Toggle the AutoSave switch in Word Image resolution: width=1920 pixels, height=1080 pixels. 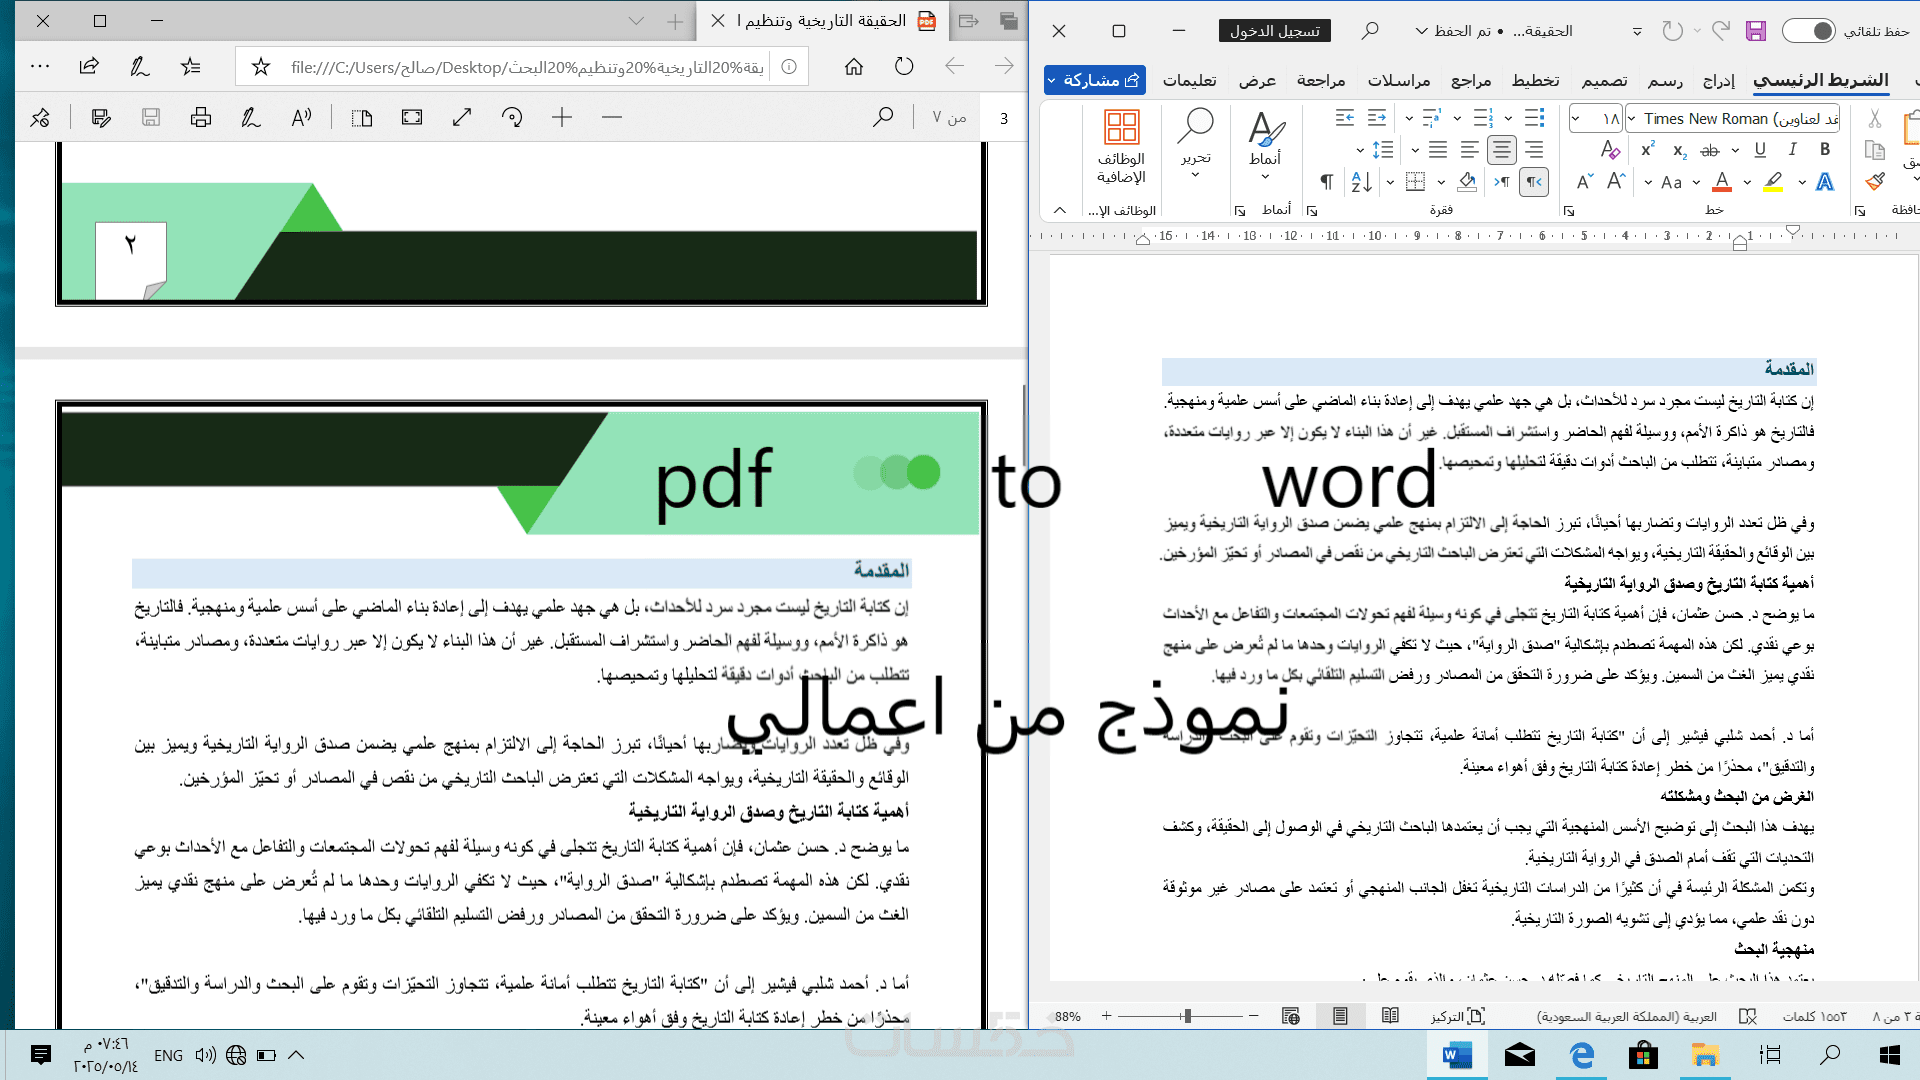point(1808,31)
